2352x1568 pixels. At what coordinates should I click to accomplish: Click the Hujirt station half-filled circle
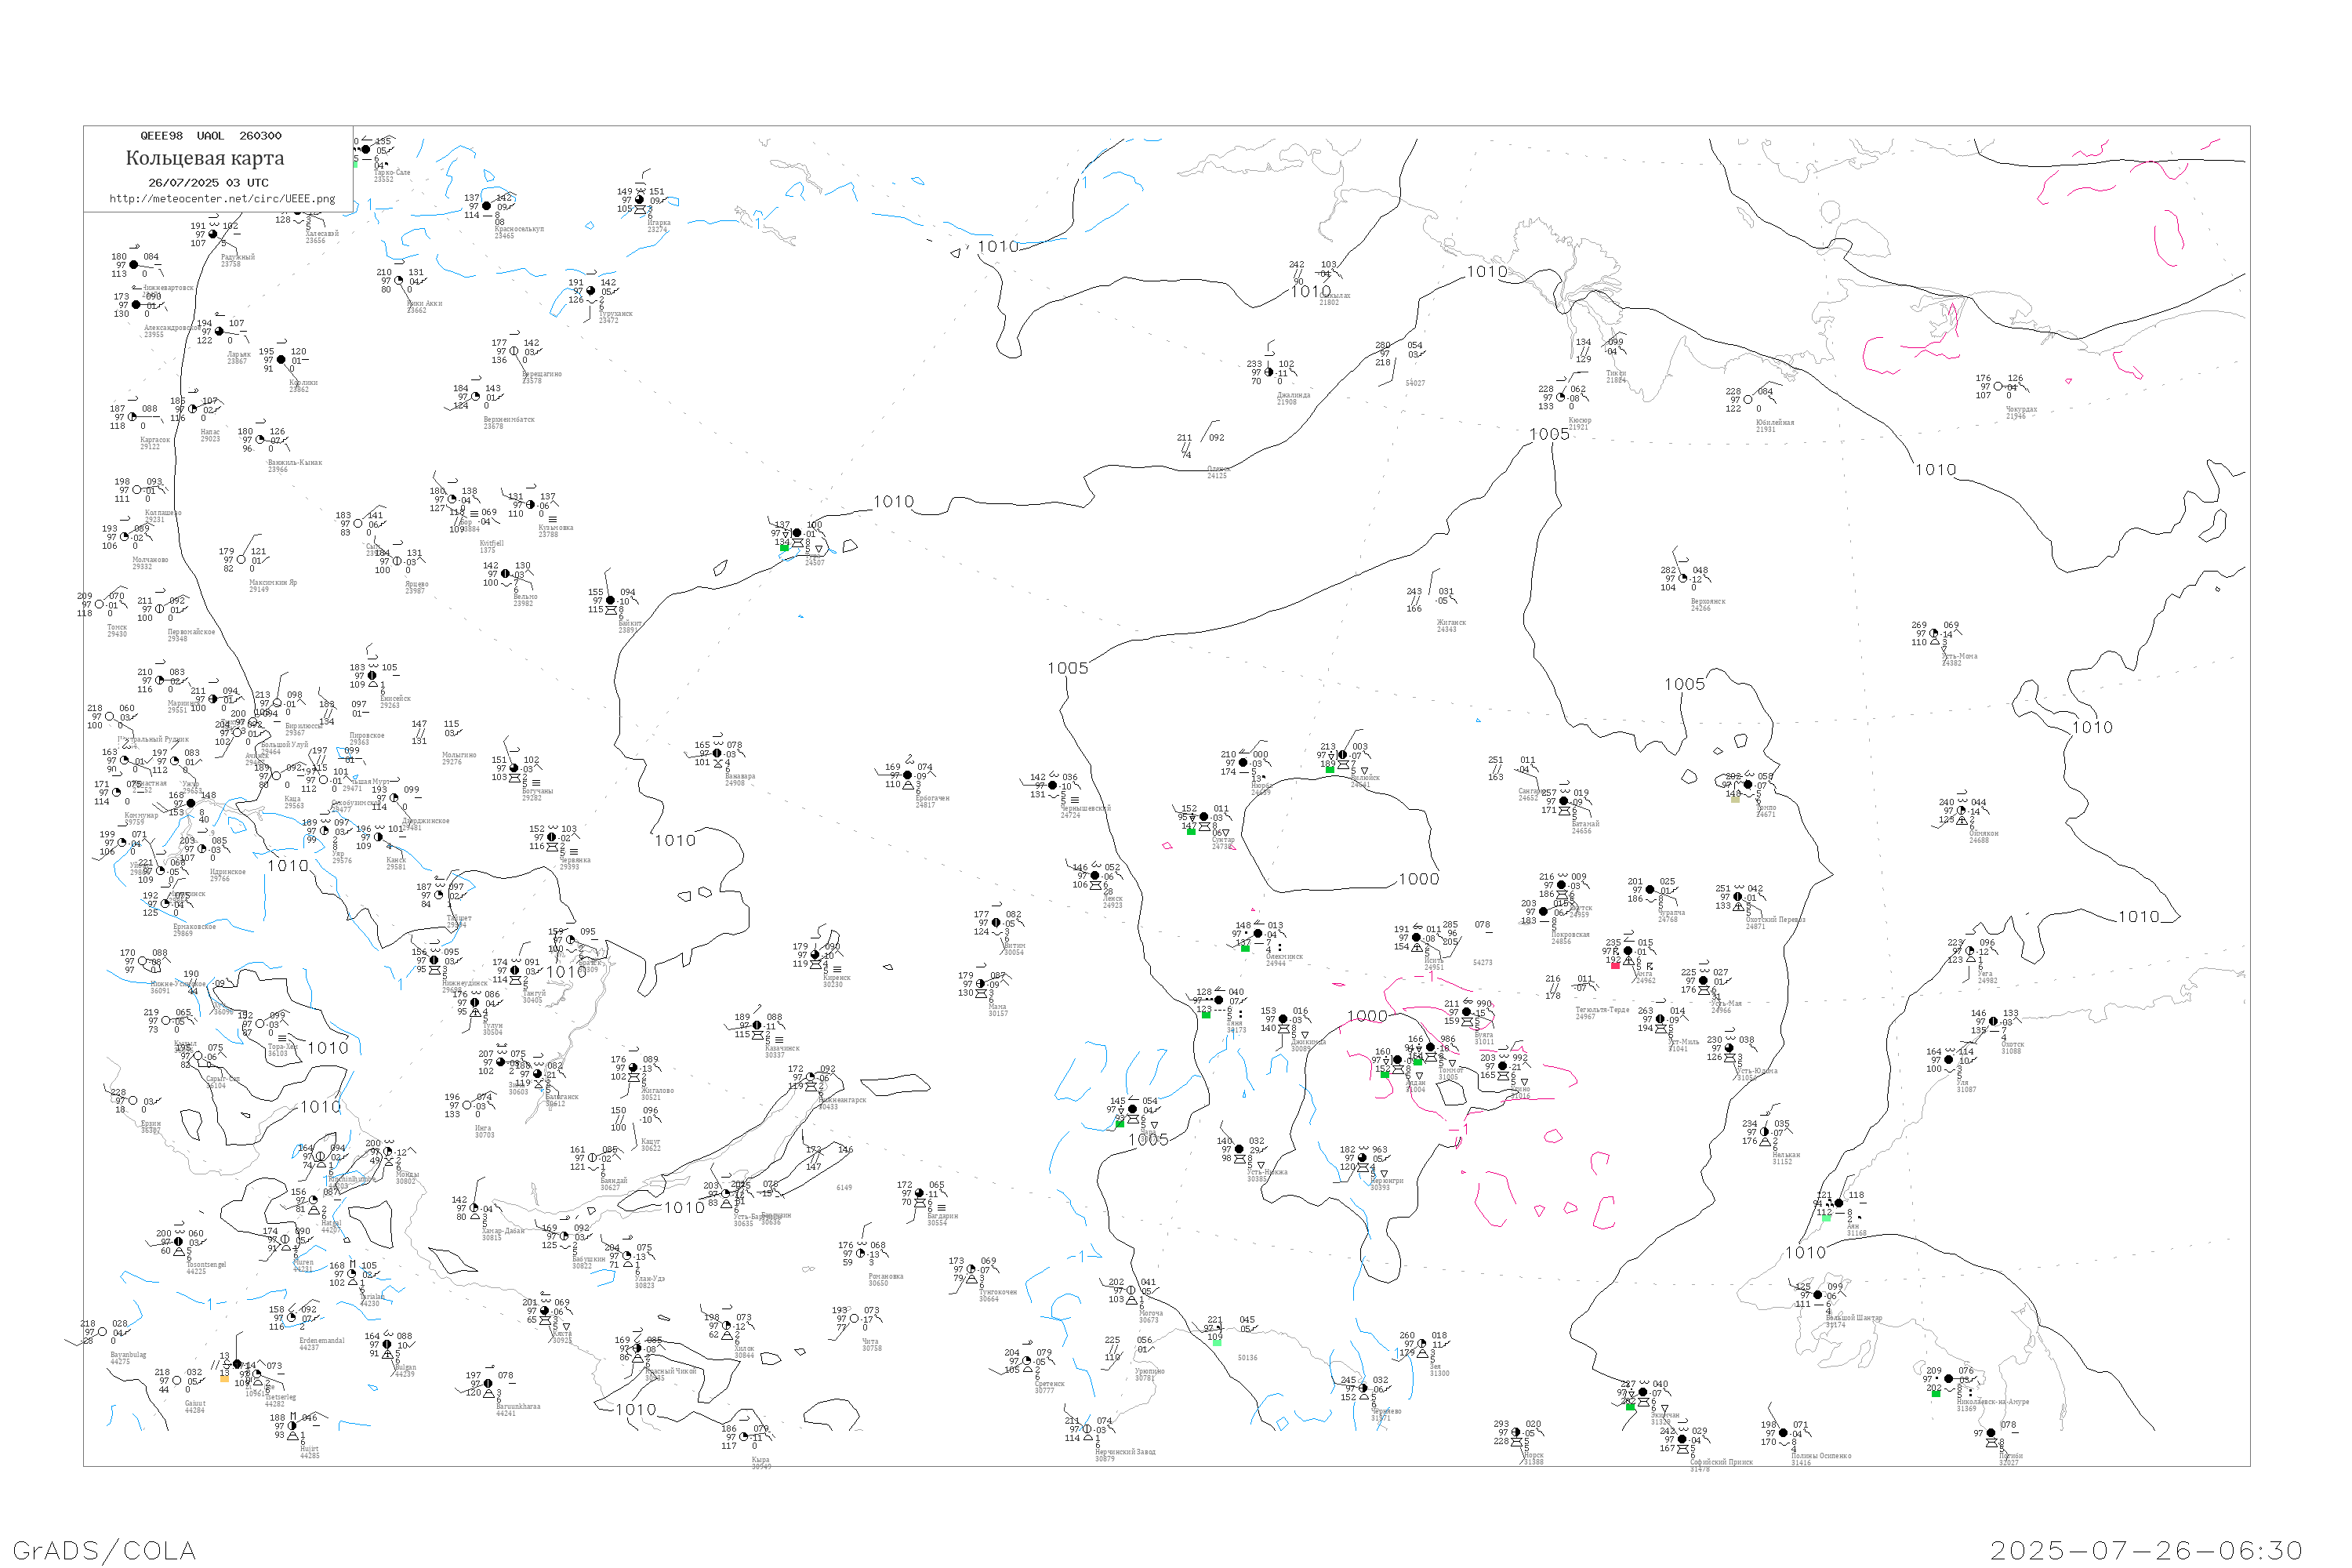pos(292,1427)
